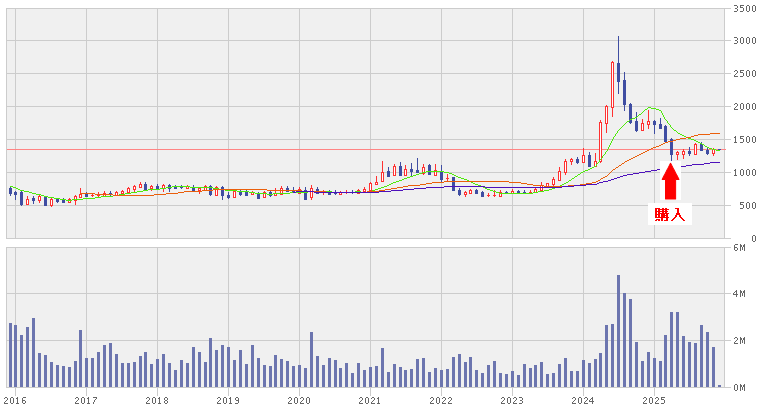Select the 2025 year label on the time axis

(x=654, y=400)
